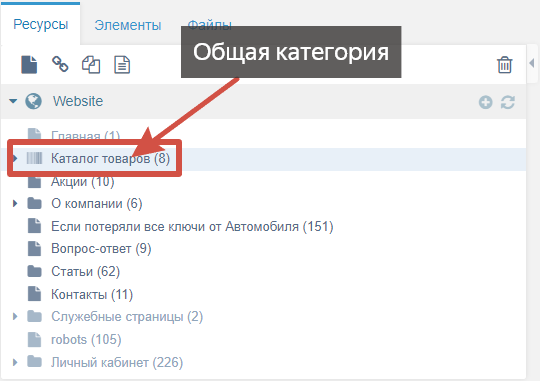This screenshot has height=381, width=540.
Task: Select Каталог товаров (8) resource
Action: 111,159
